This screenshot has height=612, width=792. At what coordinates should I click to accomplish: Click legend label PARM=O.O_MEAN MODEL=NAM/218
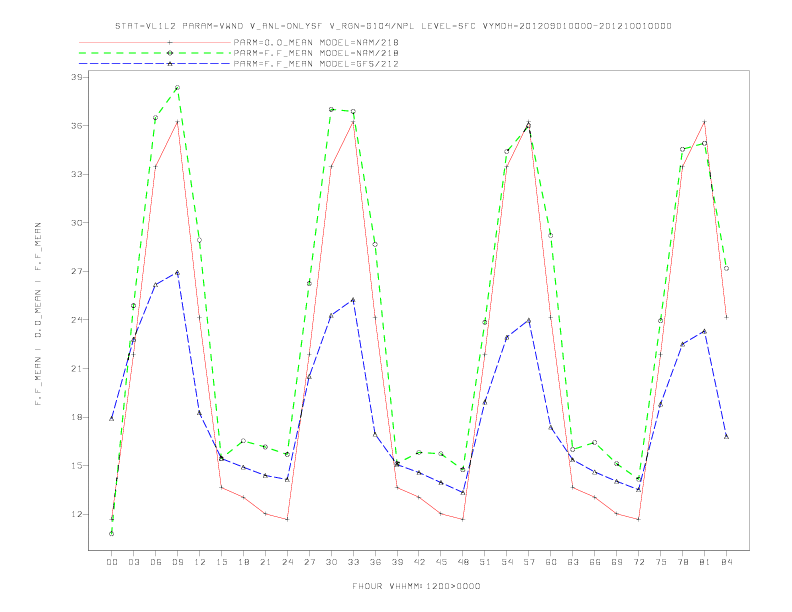pos(316,42)
